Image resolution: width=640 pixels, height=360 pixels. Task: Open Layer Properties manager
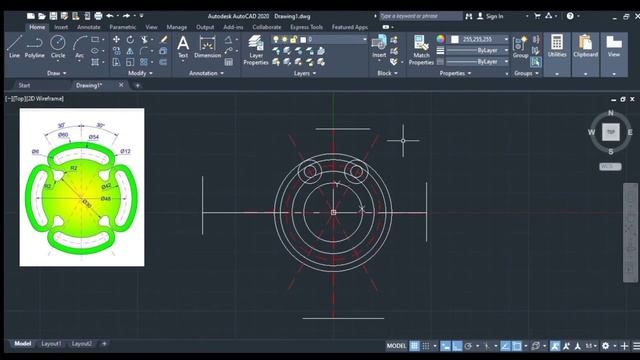click(x=256, y=50)
